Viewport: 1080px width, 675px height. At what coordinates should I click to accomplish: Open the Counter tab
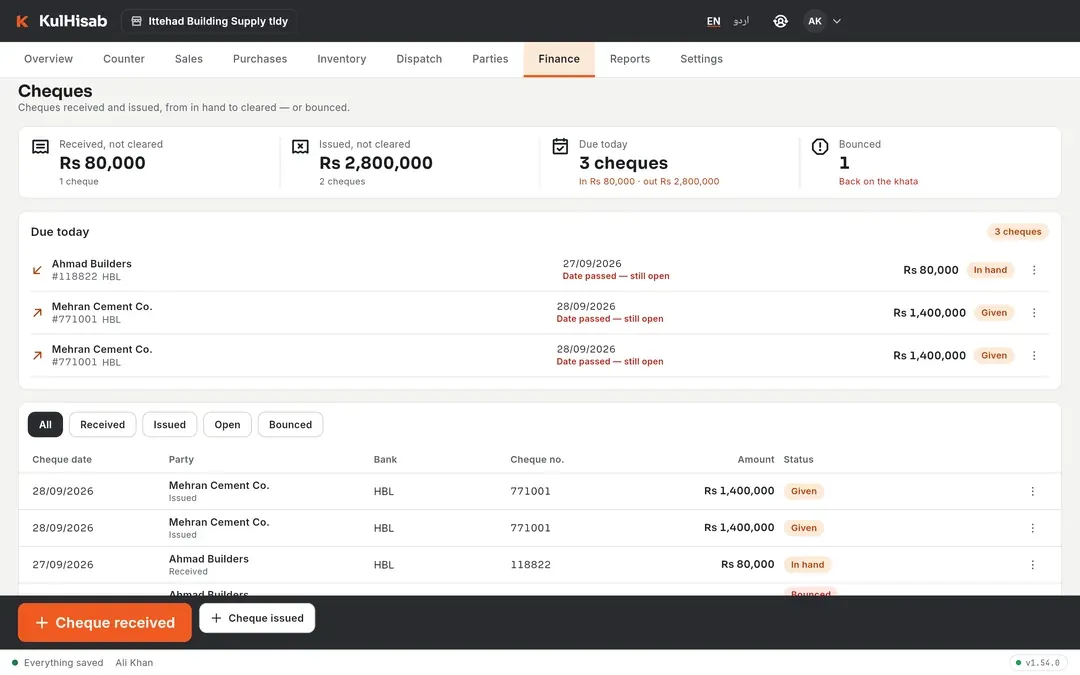124,59
